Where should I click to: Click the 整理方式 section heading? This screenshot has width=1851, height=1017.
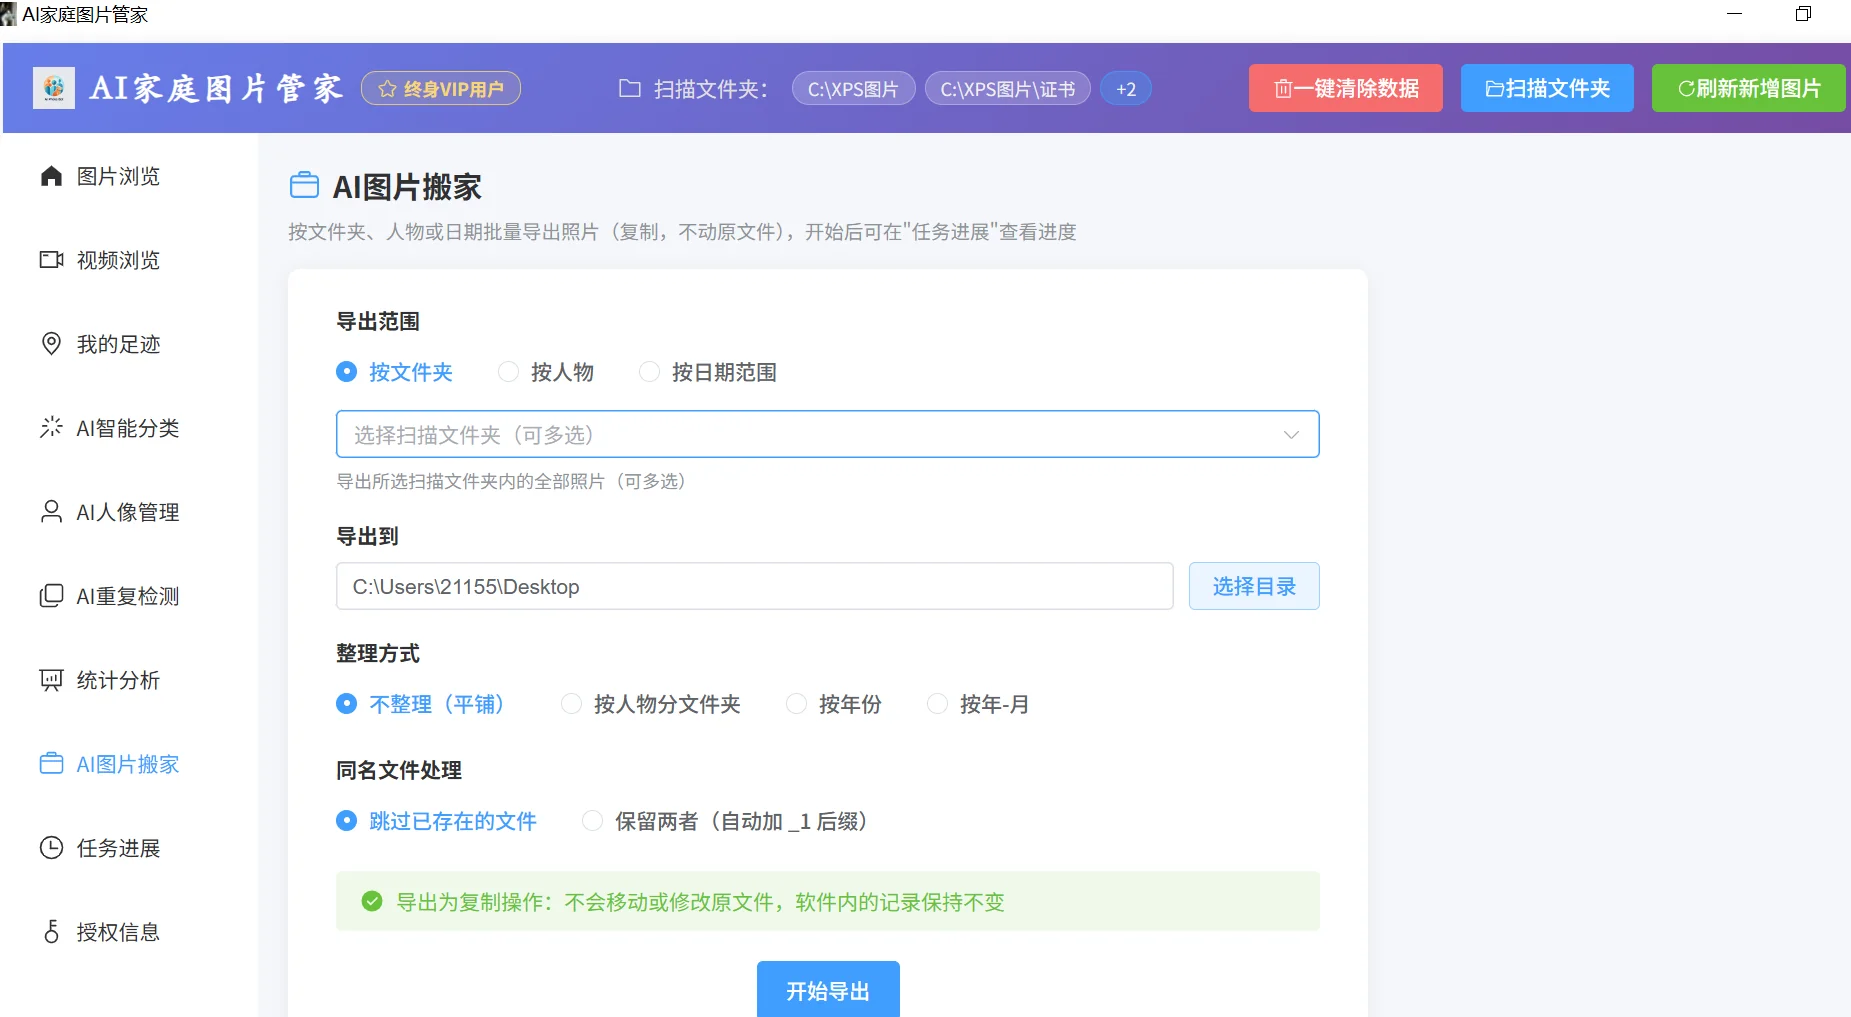tap(378, 653)
